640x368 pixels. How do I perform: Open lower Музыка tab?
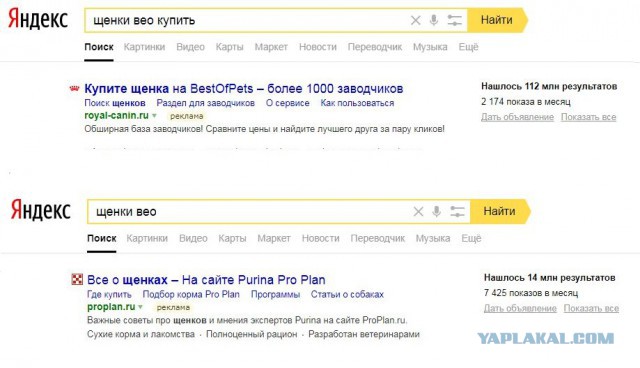tap(433, 238)
